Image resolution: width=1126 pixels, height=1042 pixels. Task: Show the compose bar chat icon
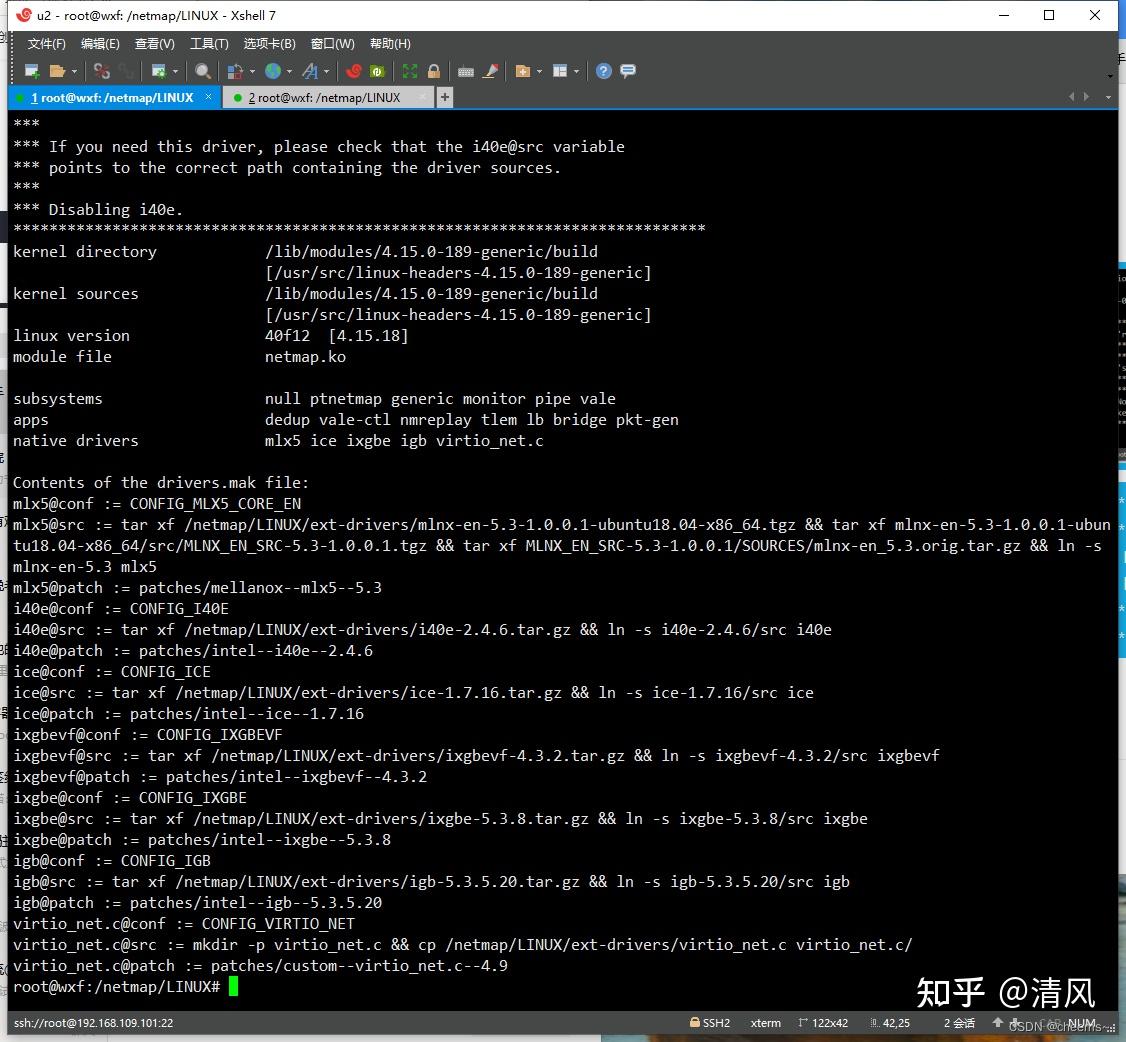pyautogui.click(x=628, y=71)
